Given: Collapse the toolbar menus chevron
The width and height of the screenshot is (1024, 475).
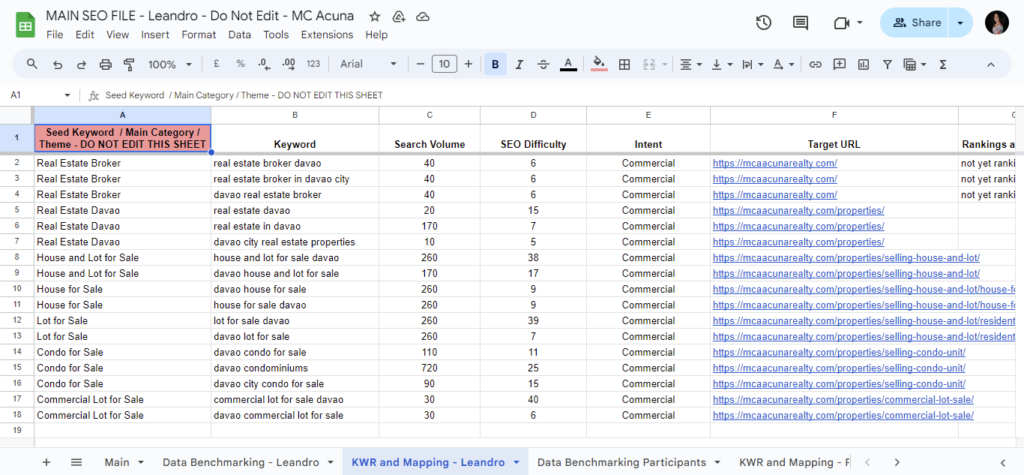Looking at the screenshot, I should (991, 64).
